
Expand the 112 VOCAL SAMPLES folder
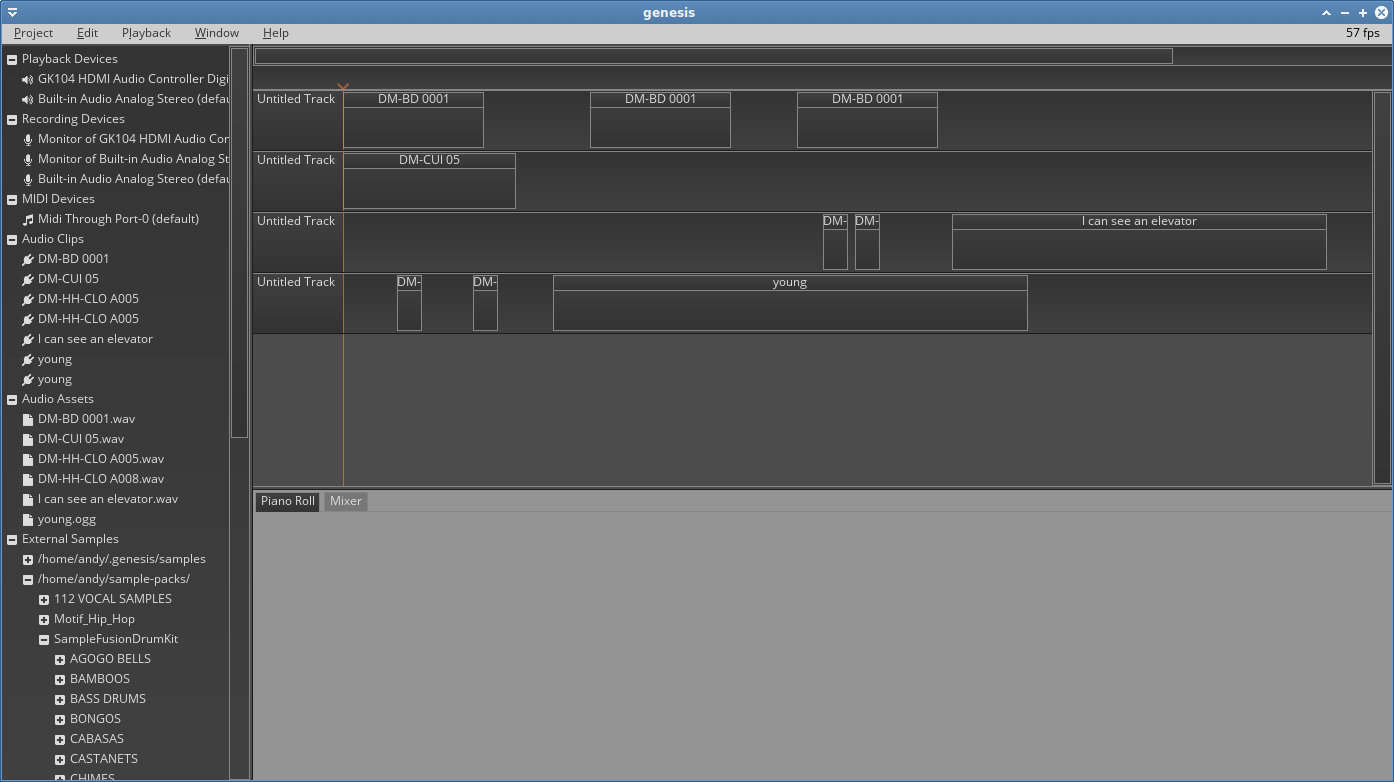point(43,599)
